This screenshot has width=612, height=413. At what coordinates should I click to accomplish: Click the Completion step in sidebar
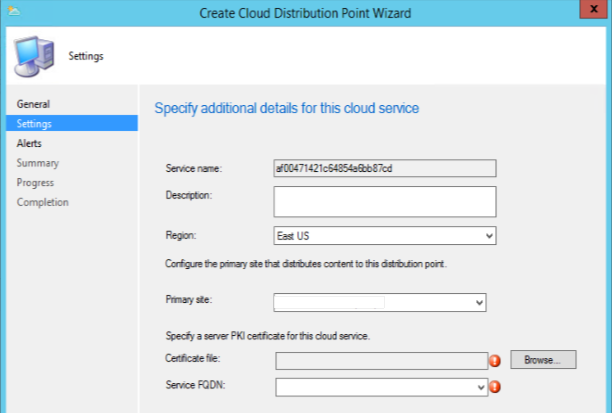(x=42, y=202)
